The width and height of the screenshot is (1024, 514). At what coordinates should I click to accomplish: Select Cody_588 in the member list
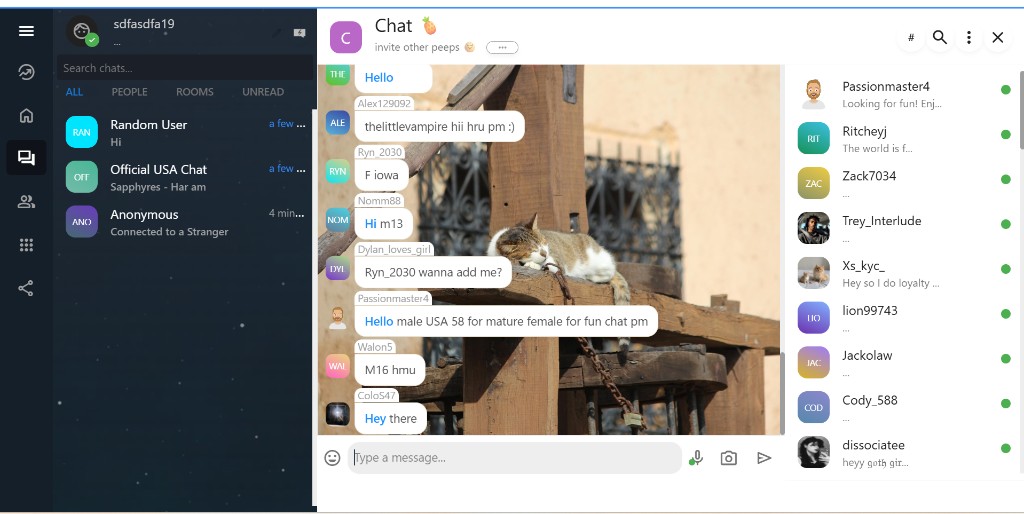[x=903, y=408]
